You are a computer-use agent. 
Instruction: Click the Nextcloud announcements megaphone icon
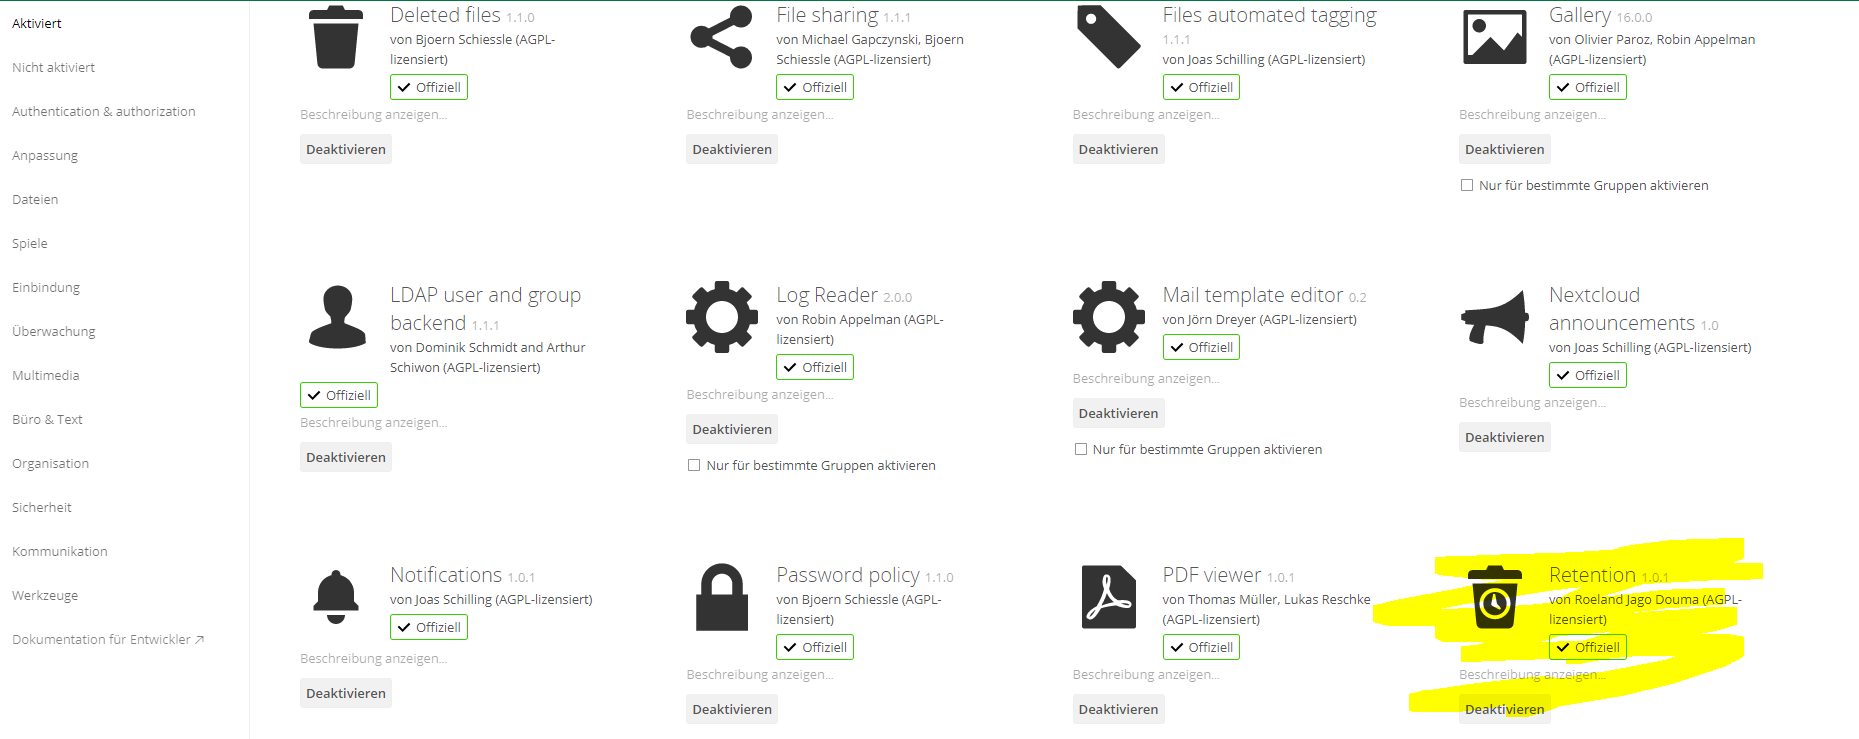pyautogui.click(x=1494, y=317)
